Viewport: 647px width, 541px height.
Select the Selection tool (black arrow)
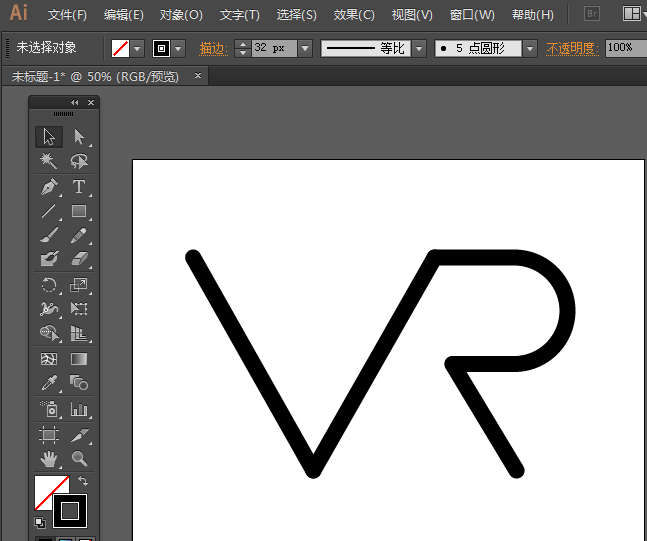49,137
